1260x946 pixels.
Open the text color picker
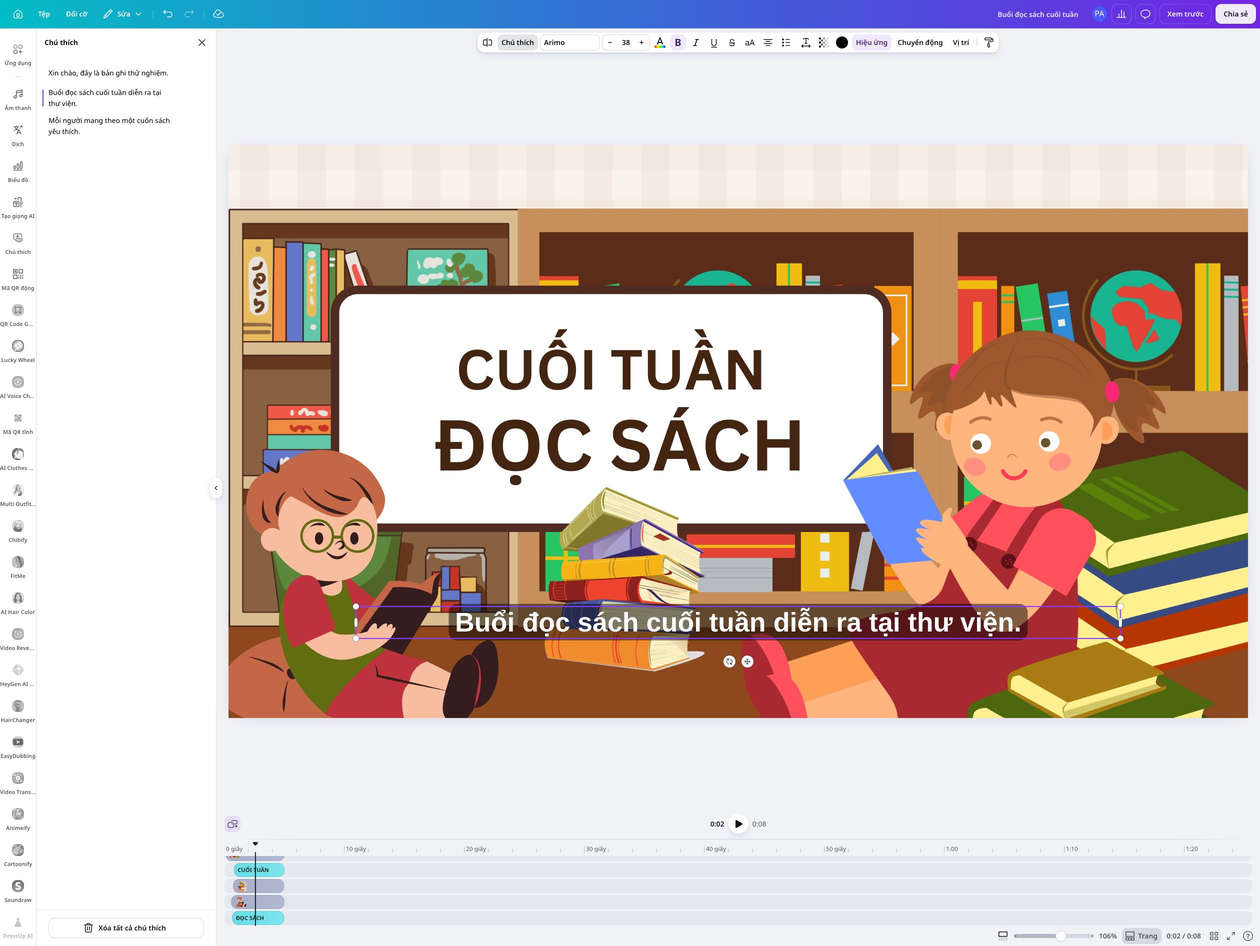pyautogui.click(x=659, y=43)
